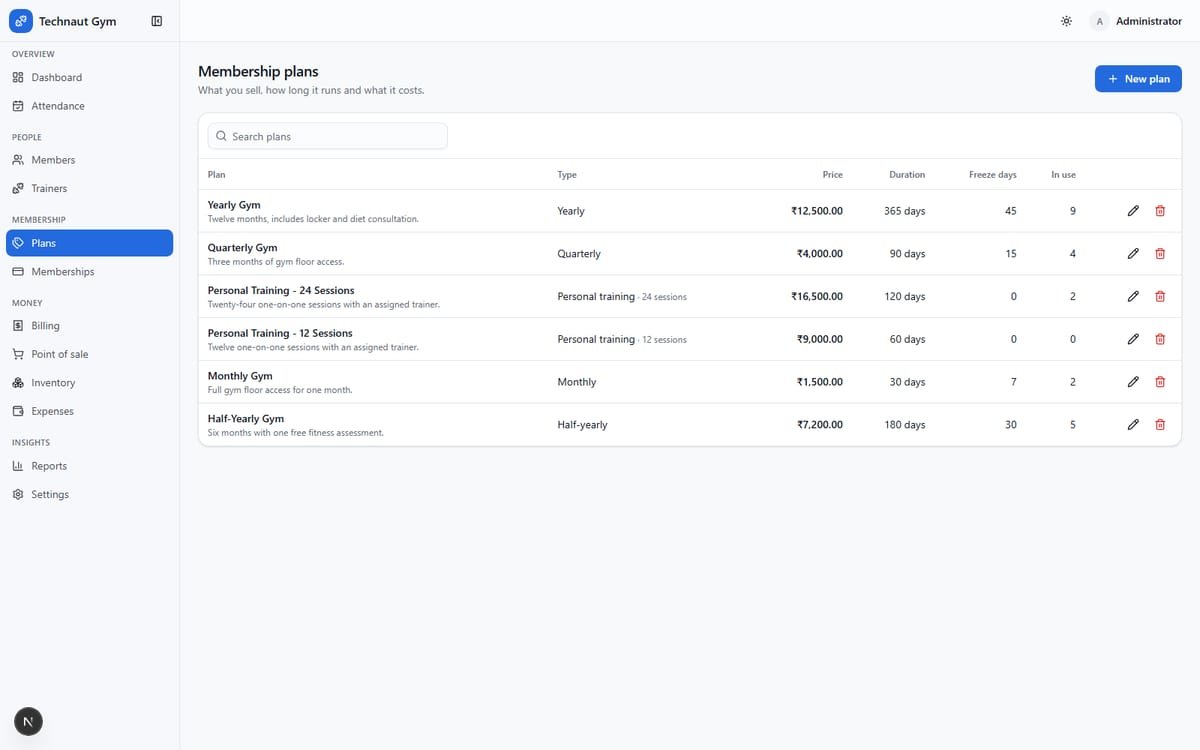Open Dashboard from the sidebar
Image resolution: width=1200 pixels, height=750 pixels.
coord(89,77)
